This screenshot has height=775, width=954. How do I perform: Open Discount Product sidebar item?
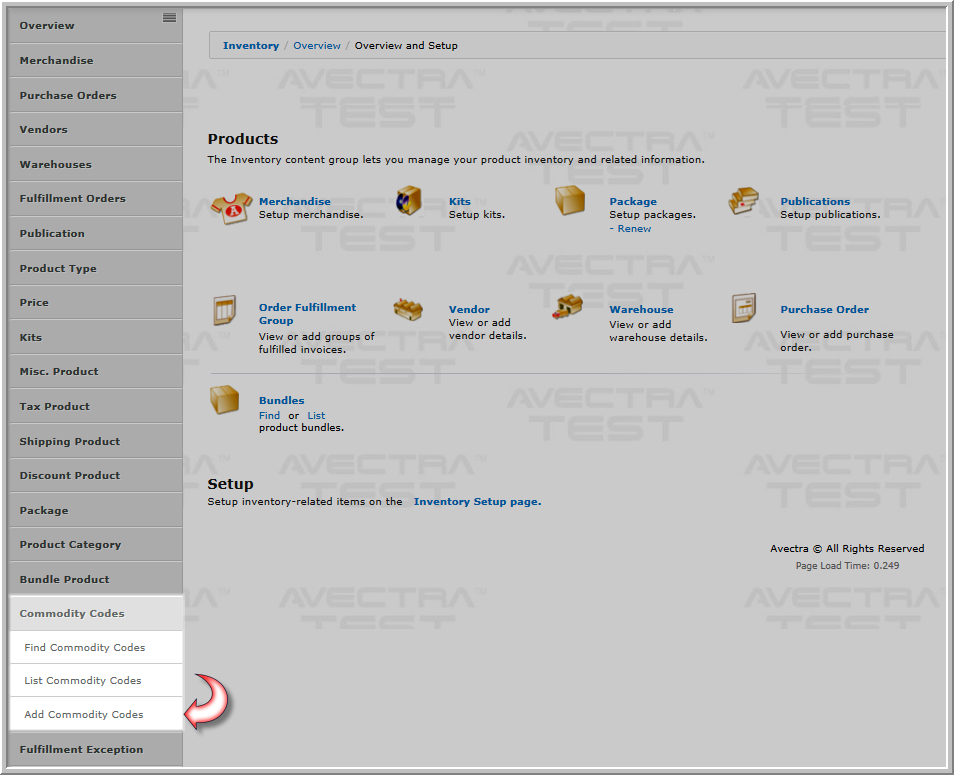96,475
